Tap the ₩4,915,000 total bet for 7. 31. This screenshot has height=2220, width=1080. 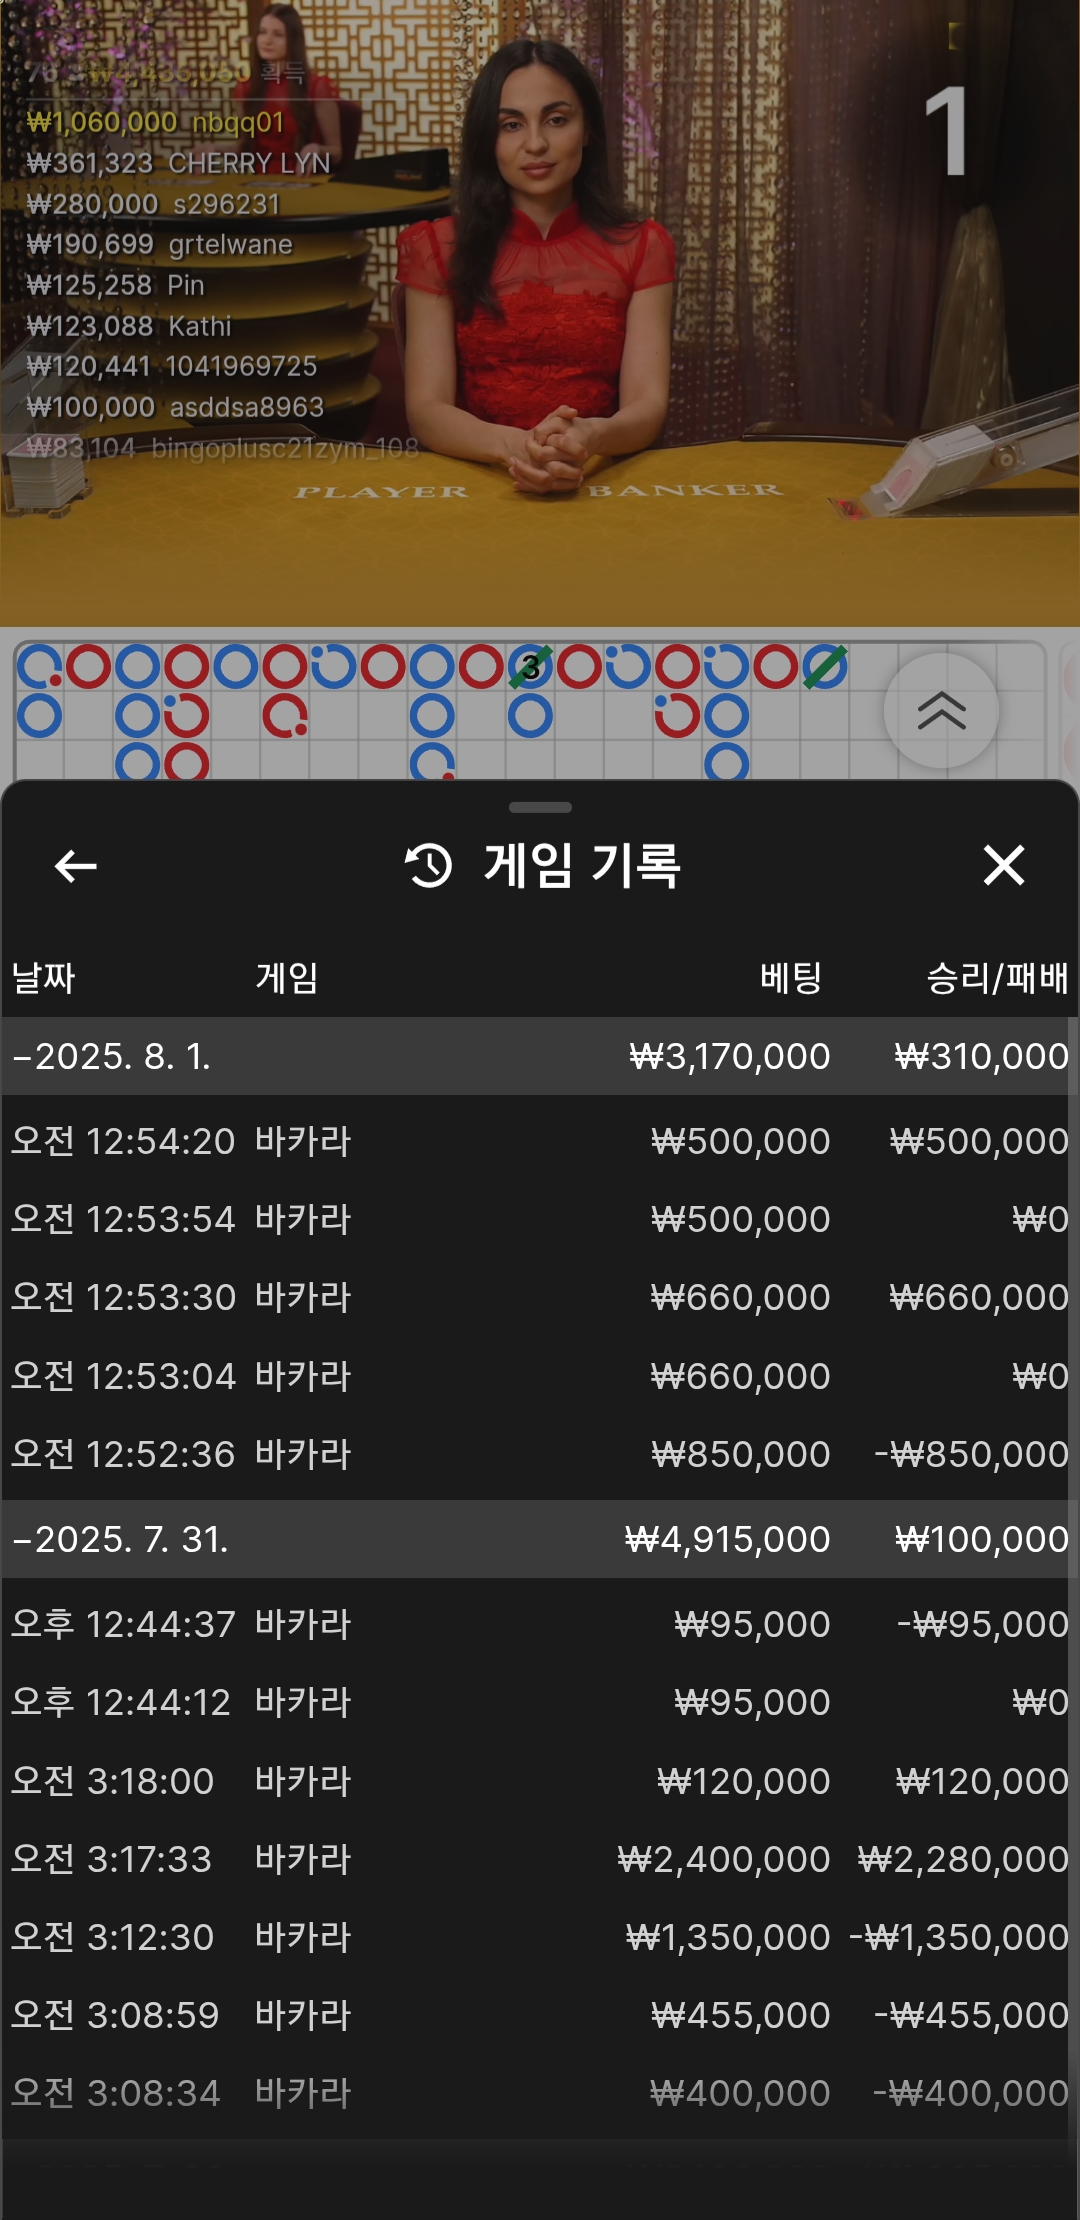click(727, 1539)
